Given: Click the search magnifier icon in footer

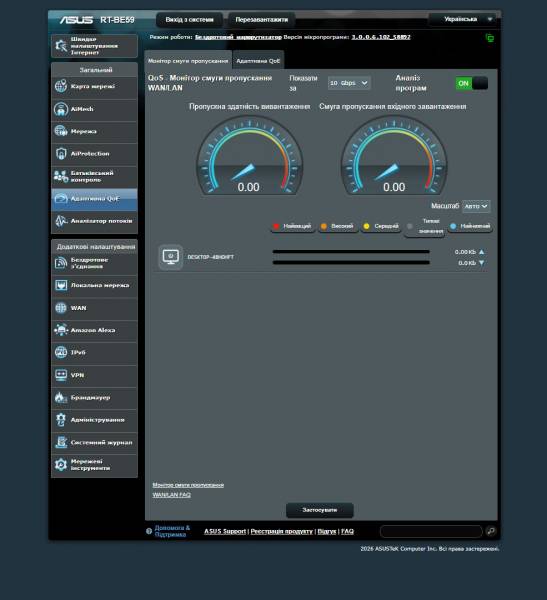Looking at the screenshot, I should [491, 531].
